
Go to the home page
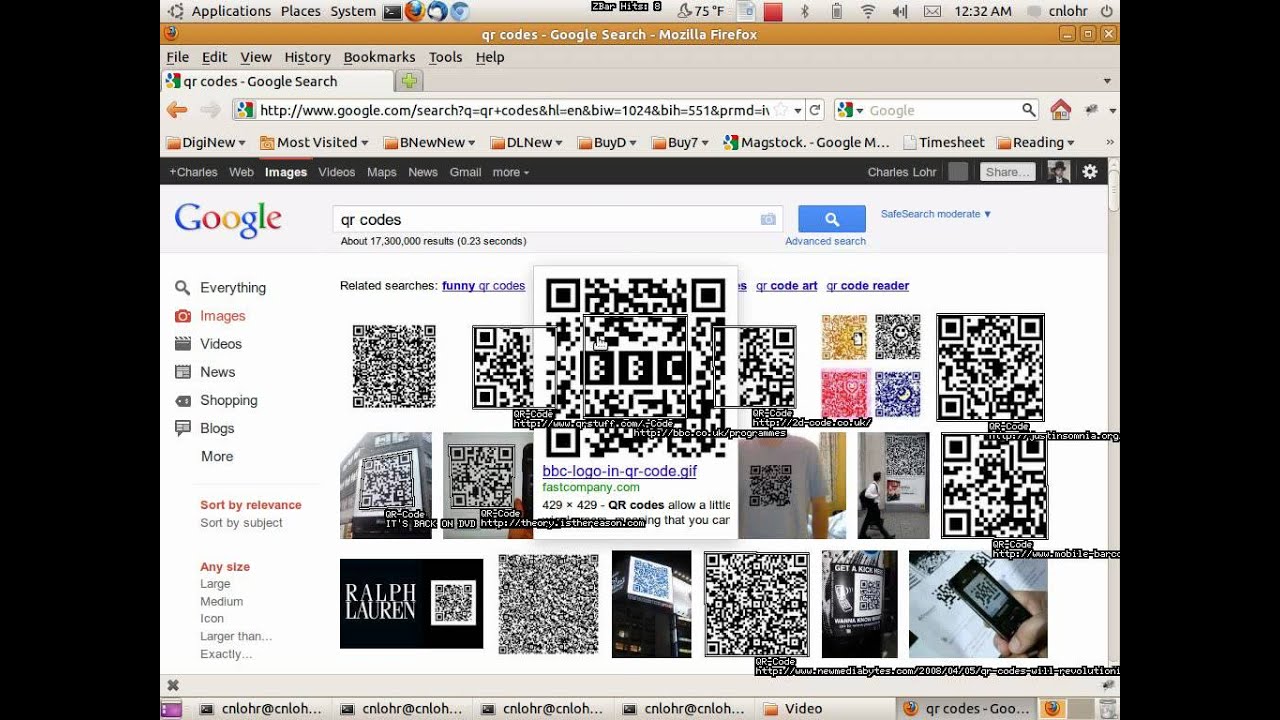pyautogui.click(x=1061, y=110)
